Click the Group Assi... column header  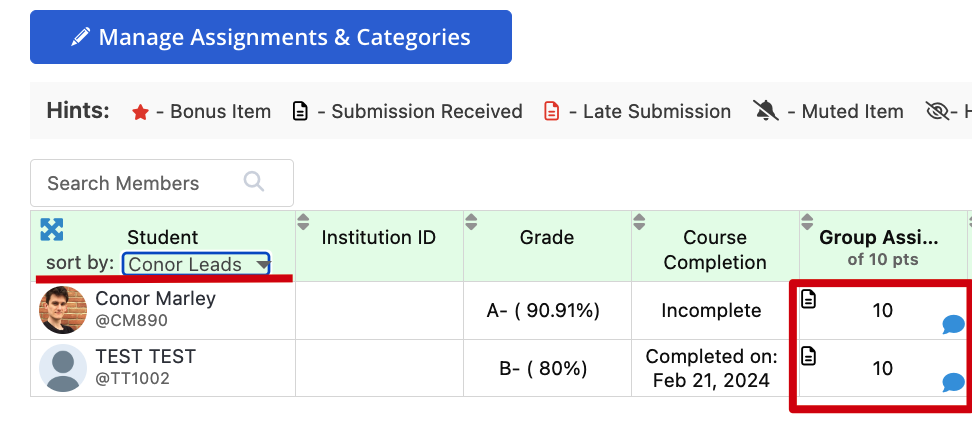tap(878, 238)
